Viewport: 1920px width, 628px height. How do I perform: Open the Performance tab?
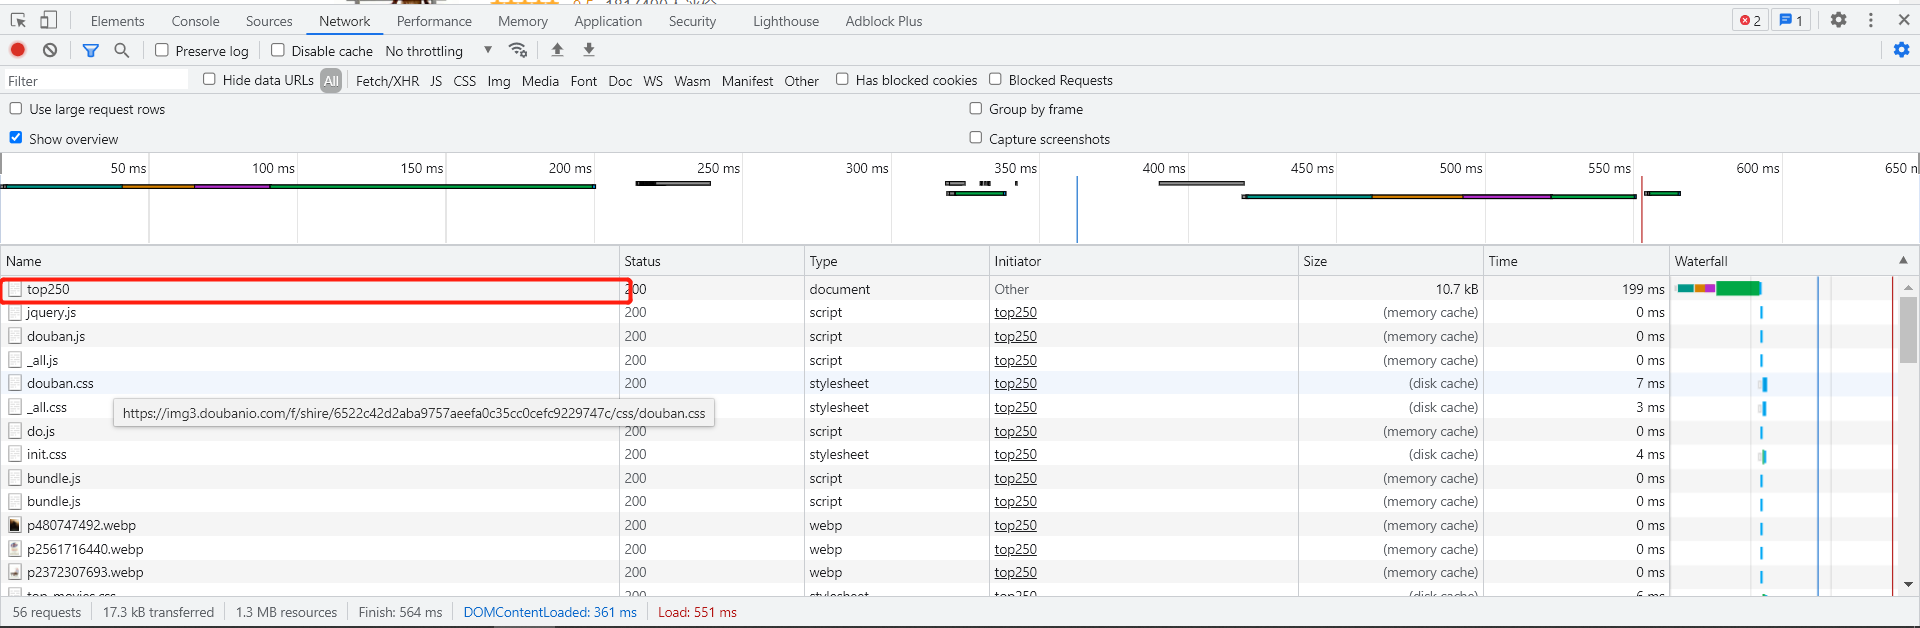pyautogui.click(x=434, y=21)
